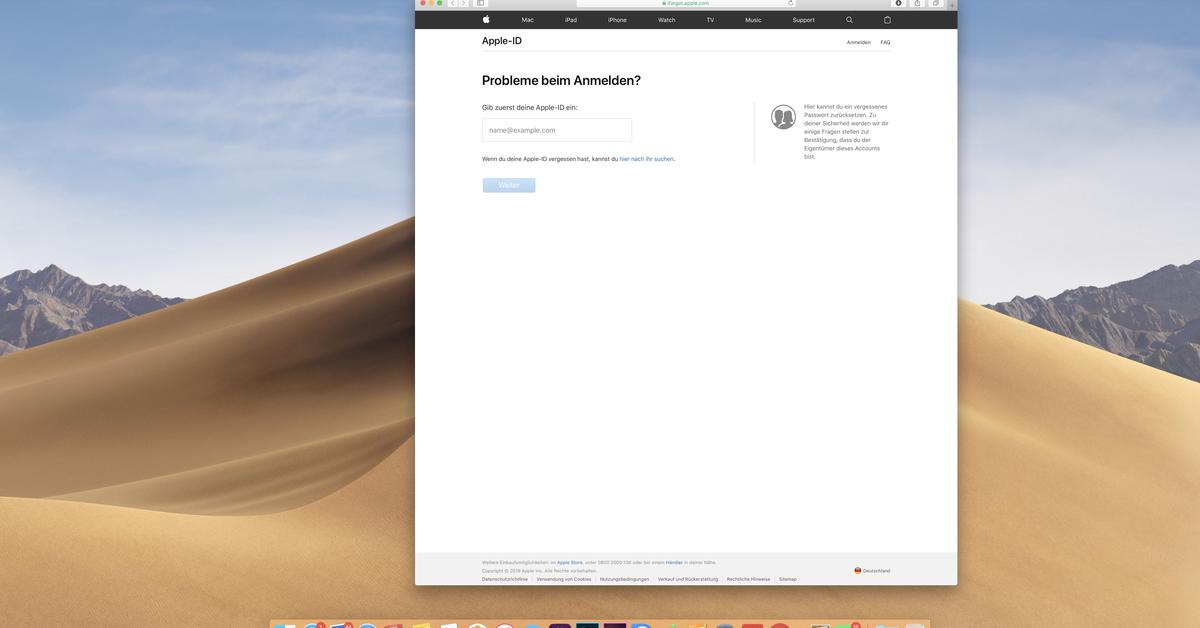Go back with Safari's back arrow
The image size is (1200, 628).
pyautogui.click(x=453, y=3)
